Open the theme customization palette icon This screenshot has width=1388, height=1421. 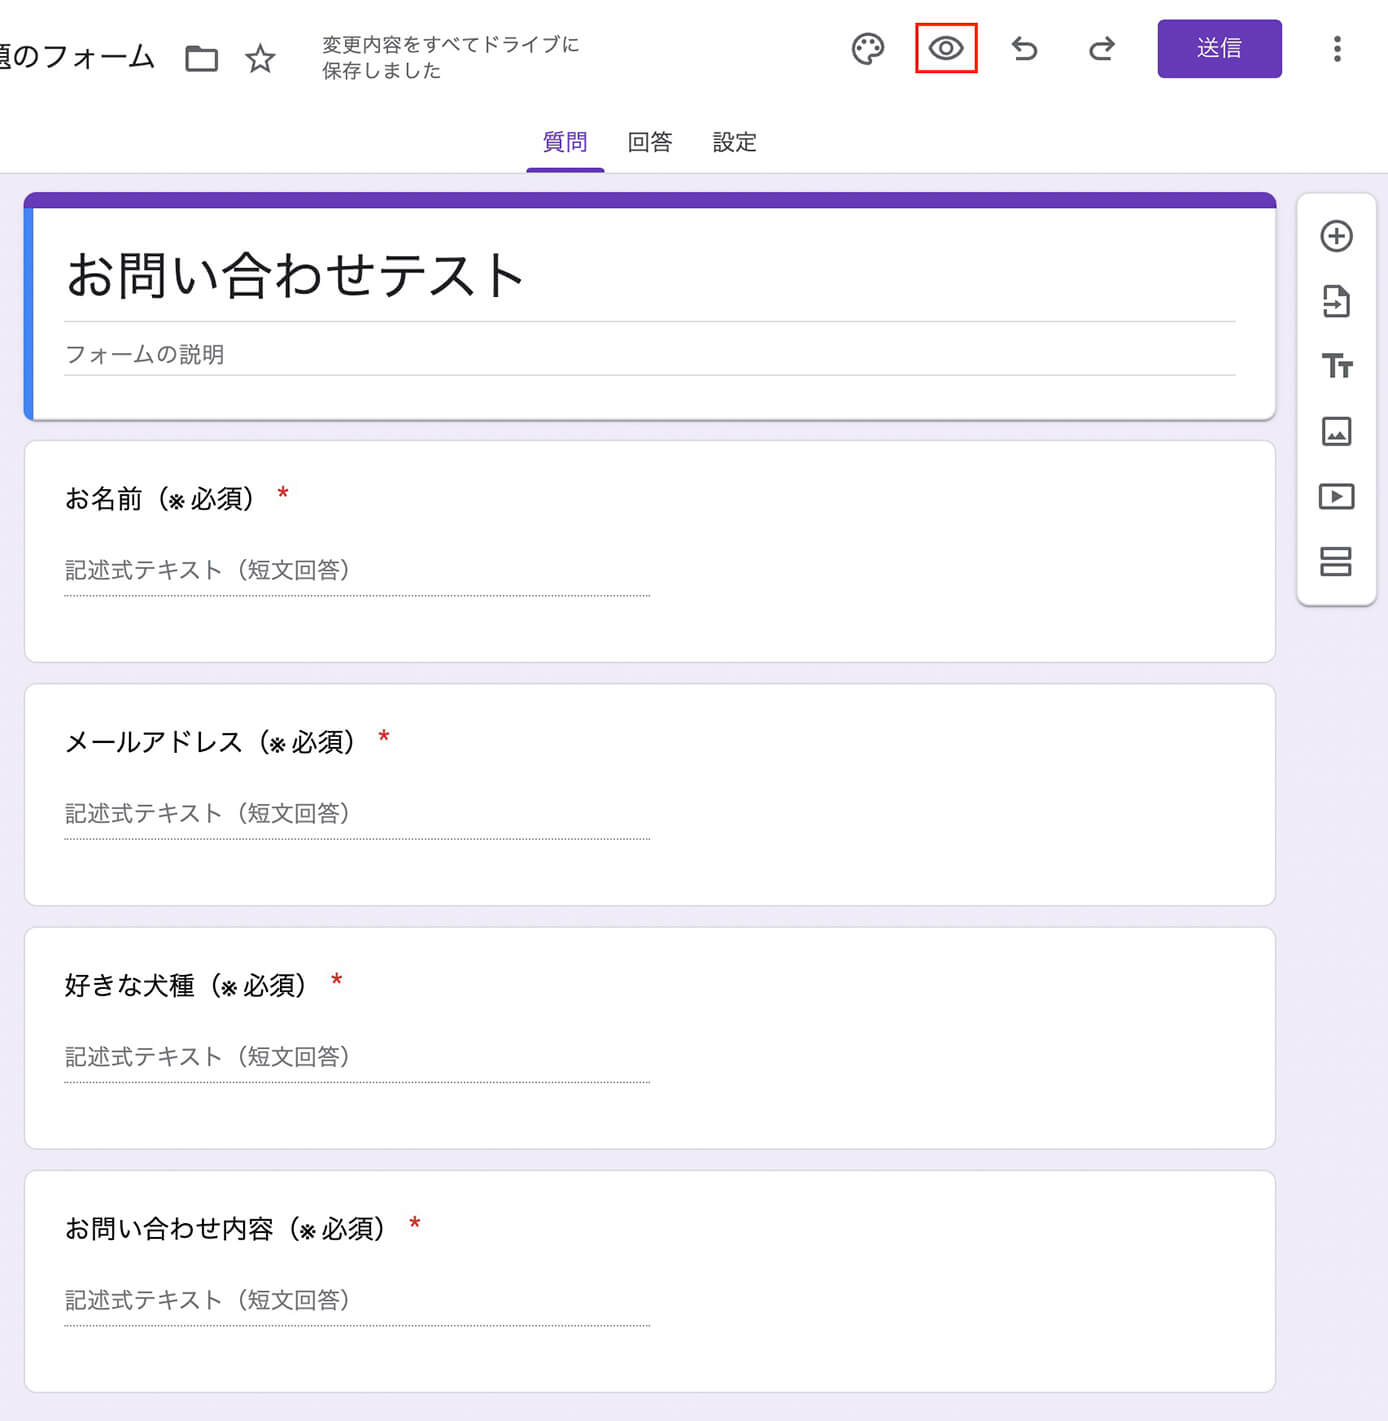click(868, 49)
